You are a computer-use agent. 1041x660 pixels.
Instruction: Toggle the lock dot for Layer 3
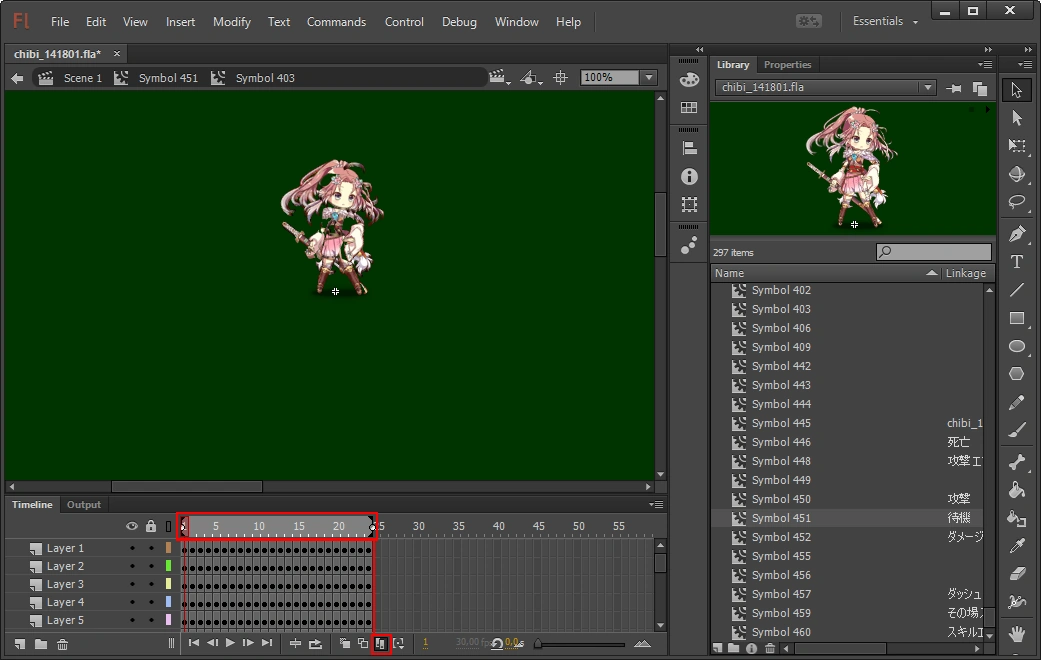tap(151, 584)
